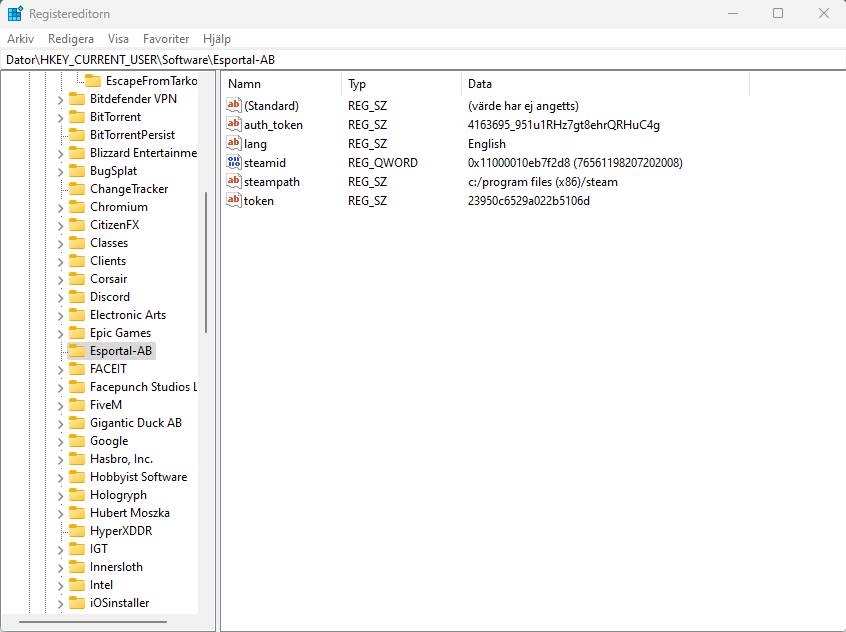Click the steampath string value icon
Screen dimensions: 846x632
(x=234, y=181)
